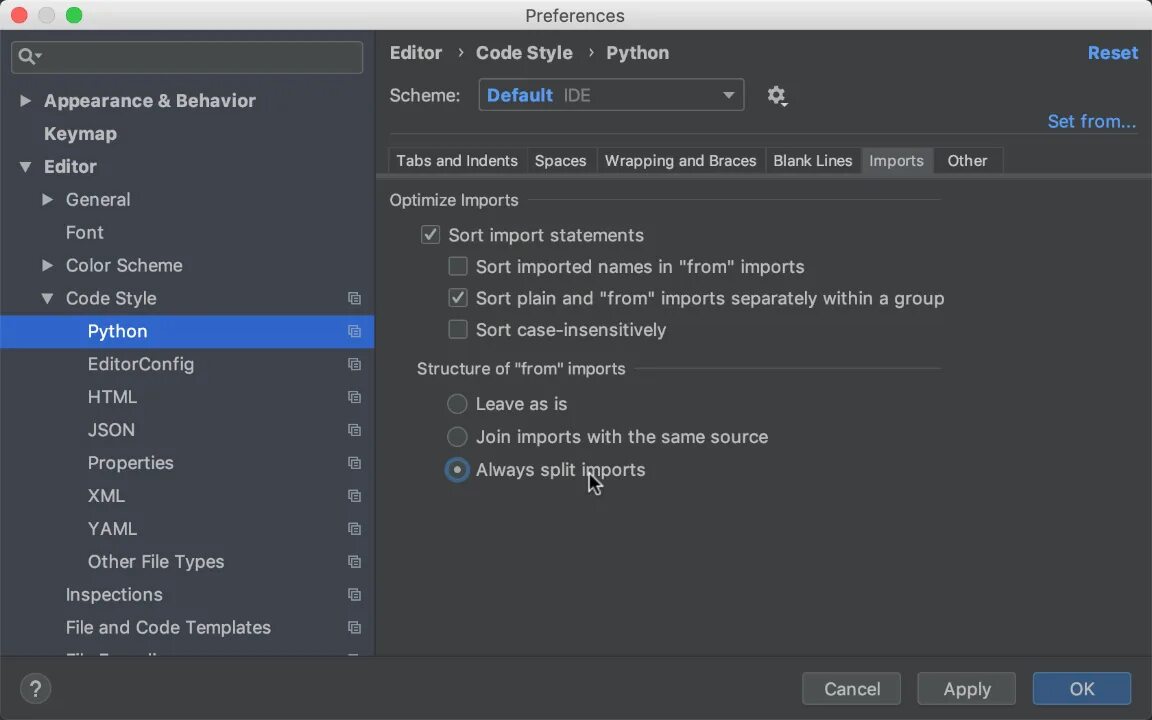Click the scheme settings gear icon
The width and height of the screenshot is (1152, 720).
point(776,96)
